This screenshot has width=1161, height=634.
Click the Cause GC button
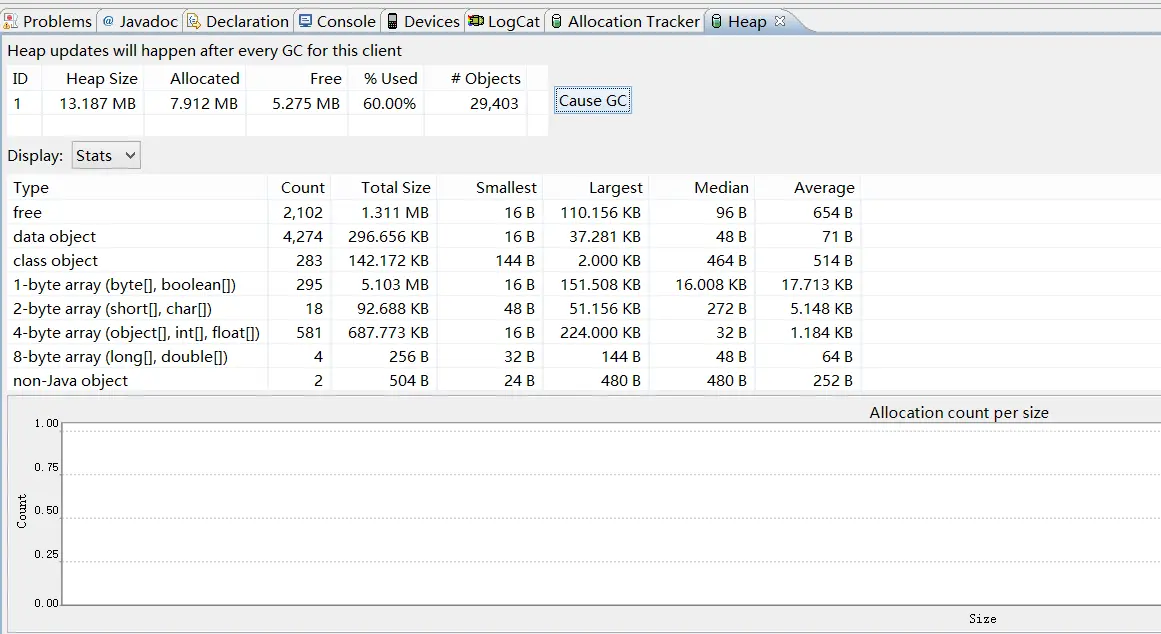[592, 101]
